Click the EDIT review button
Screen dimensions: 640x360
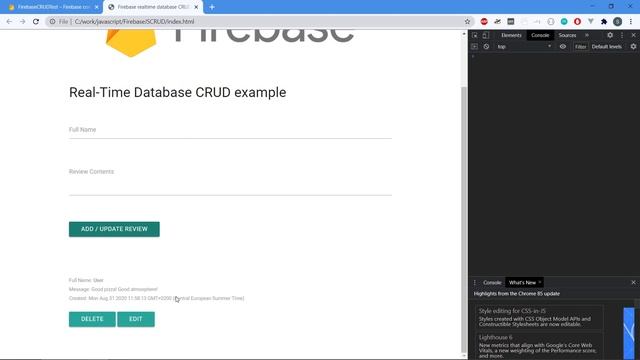click(136, 319)
